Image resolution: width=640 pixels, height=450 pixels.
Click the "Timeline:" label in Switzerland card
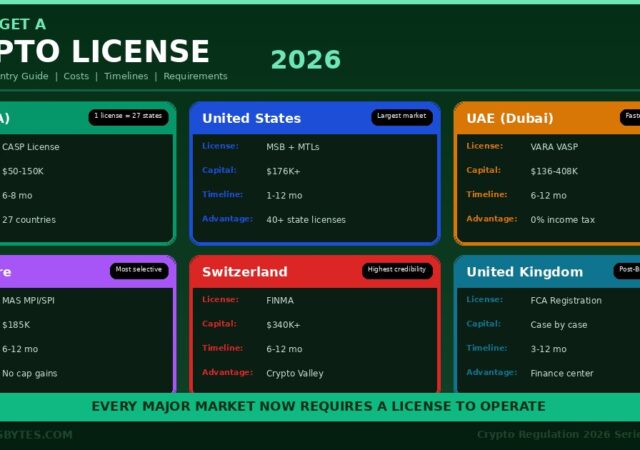222,348
